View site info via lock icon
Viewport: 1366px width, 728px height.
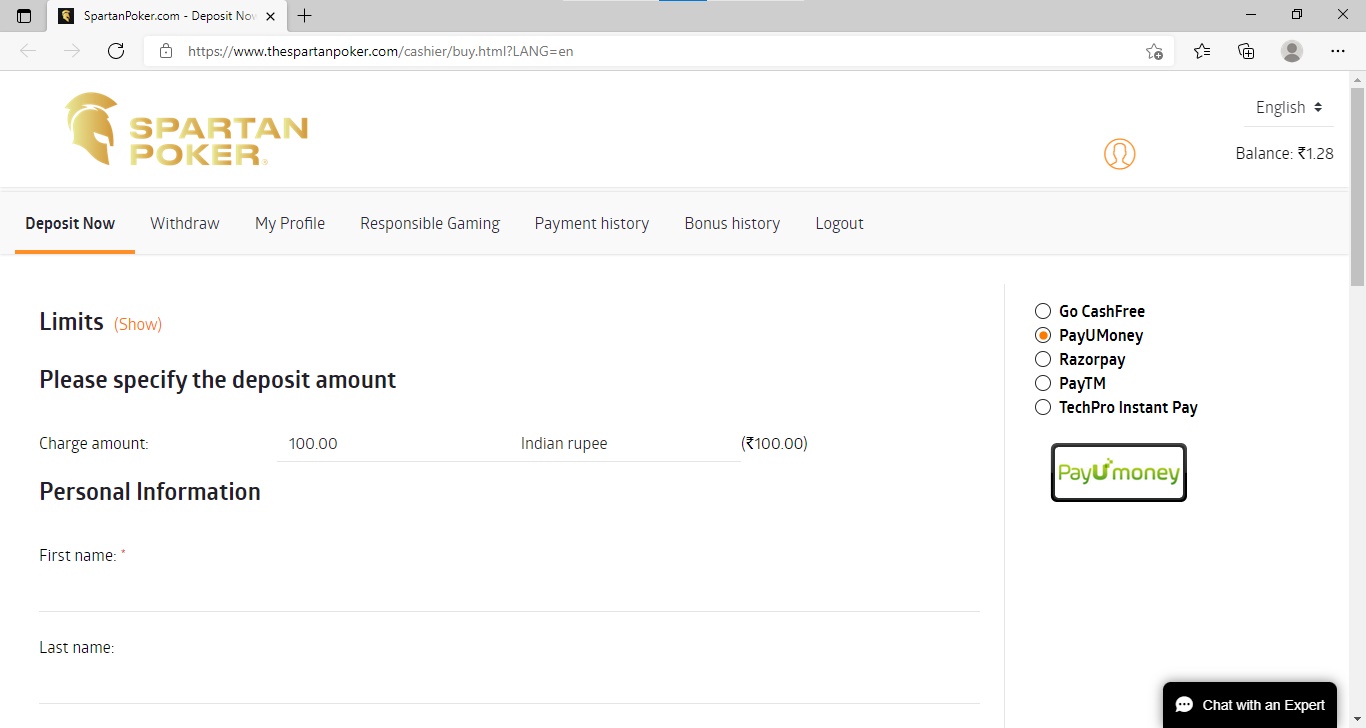[166, 51]
